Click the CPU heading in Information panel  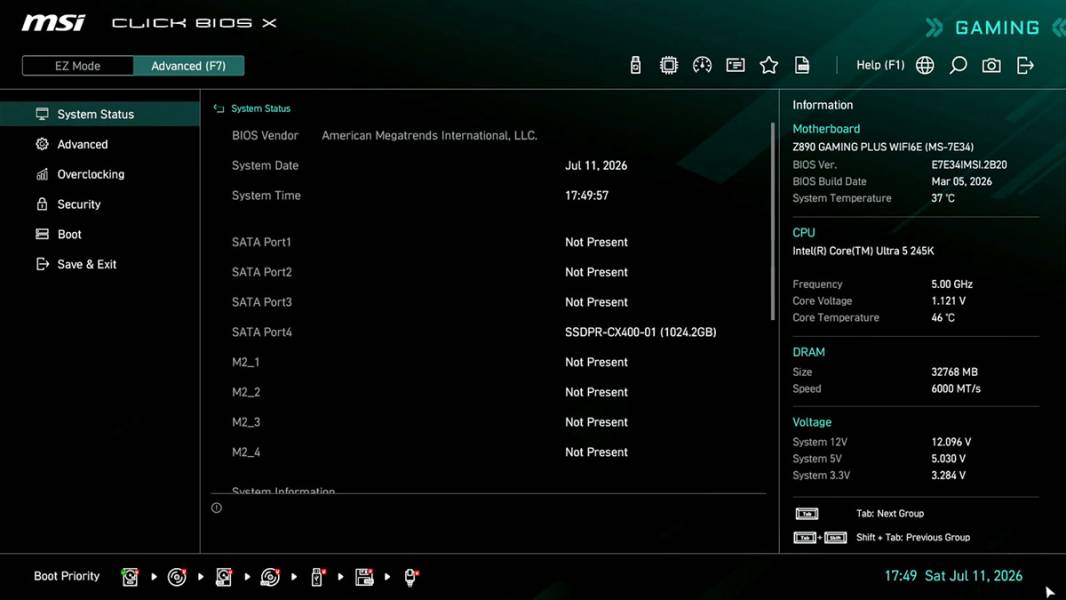[x=804, y=232]
